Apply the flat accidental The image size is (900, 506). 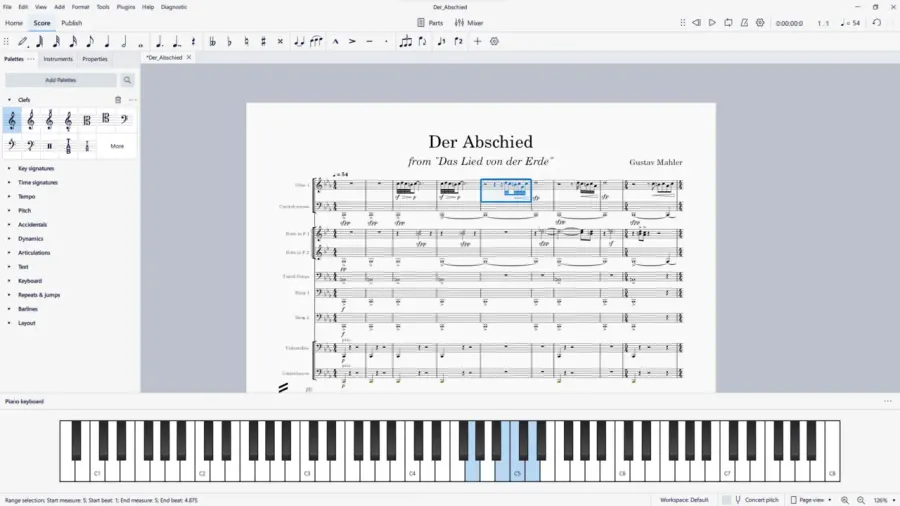229,41
